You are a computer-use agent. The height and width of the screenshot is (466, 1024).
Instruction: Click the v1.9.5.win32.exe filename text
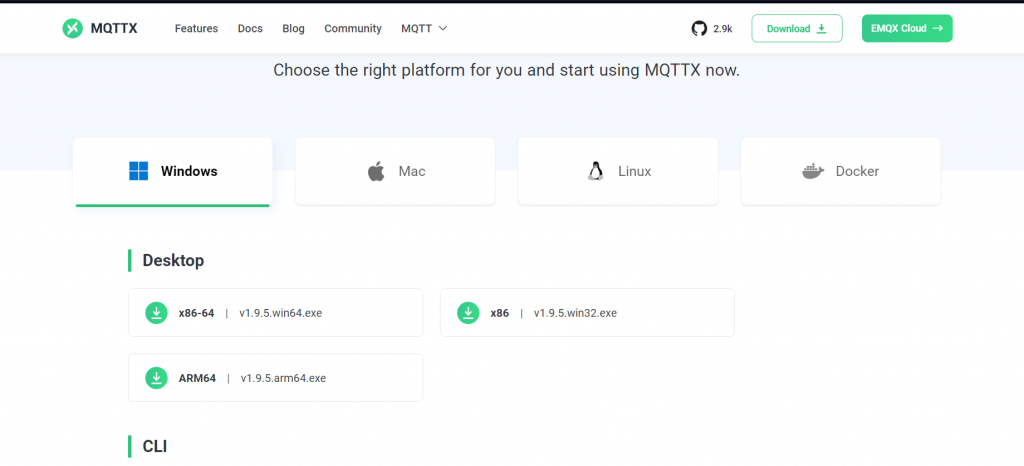[575, 313]
